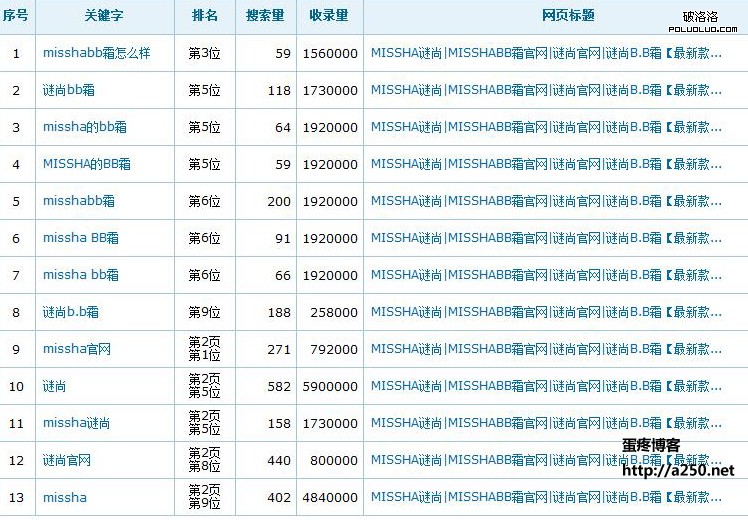
Task: Open the missha keyword in row 13
Action: (65, 497)
